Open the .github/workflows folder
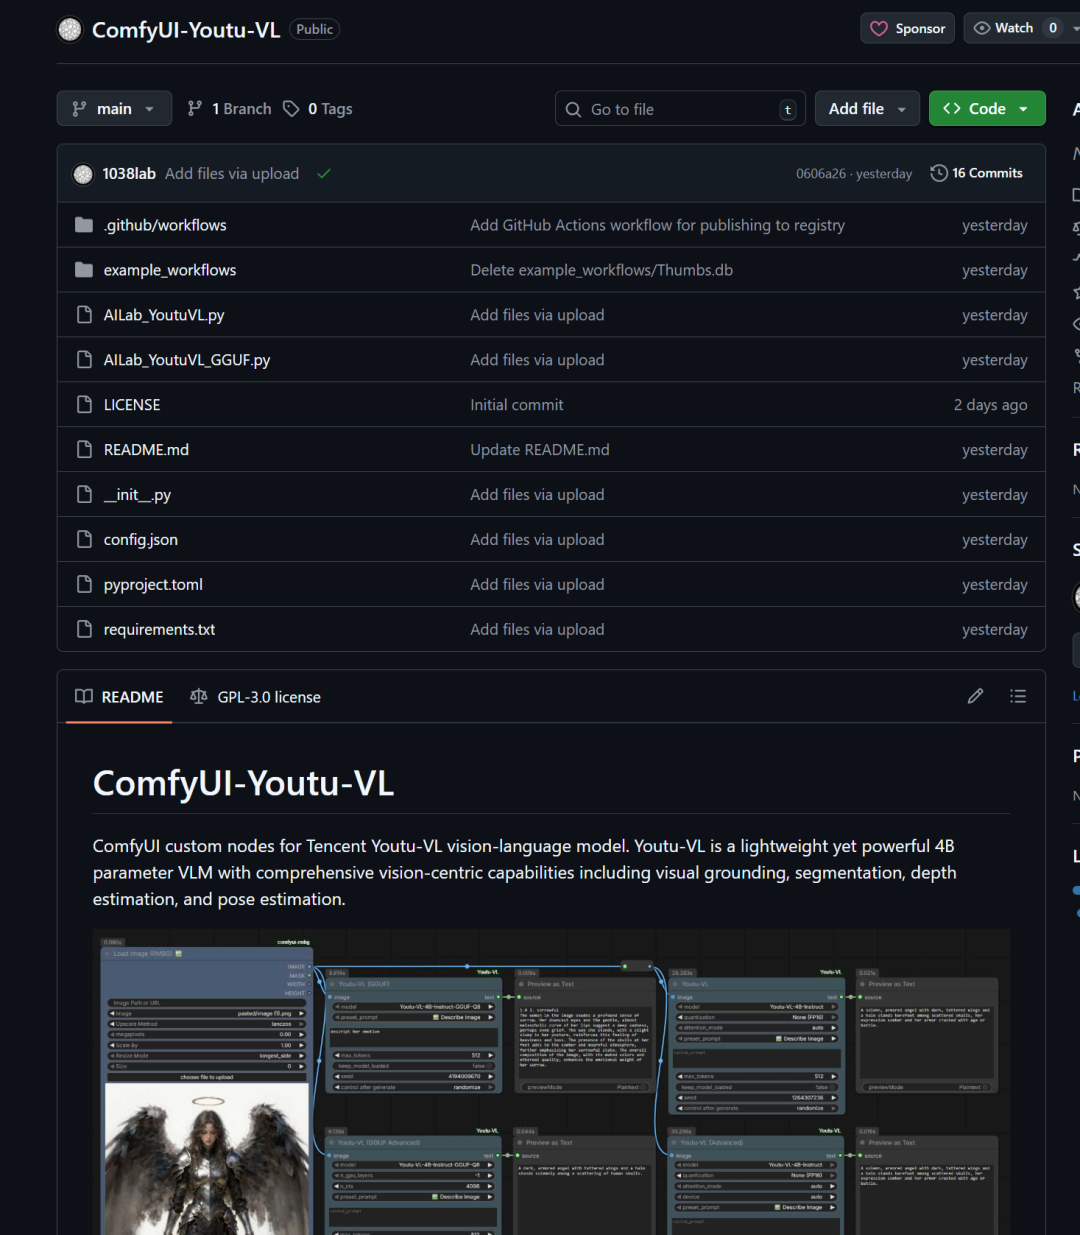The height and width of the screenshot is (1235, 1080). 165,225
